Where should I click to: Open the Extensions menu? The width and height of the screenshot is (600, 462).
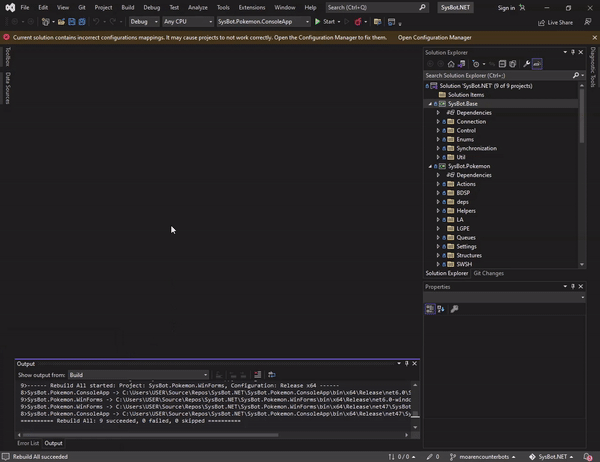pos(252,7)
